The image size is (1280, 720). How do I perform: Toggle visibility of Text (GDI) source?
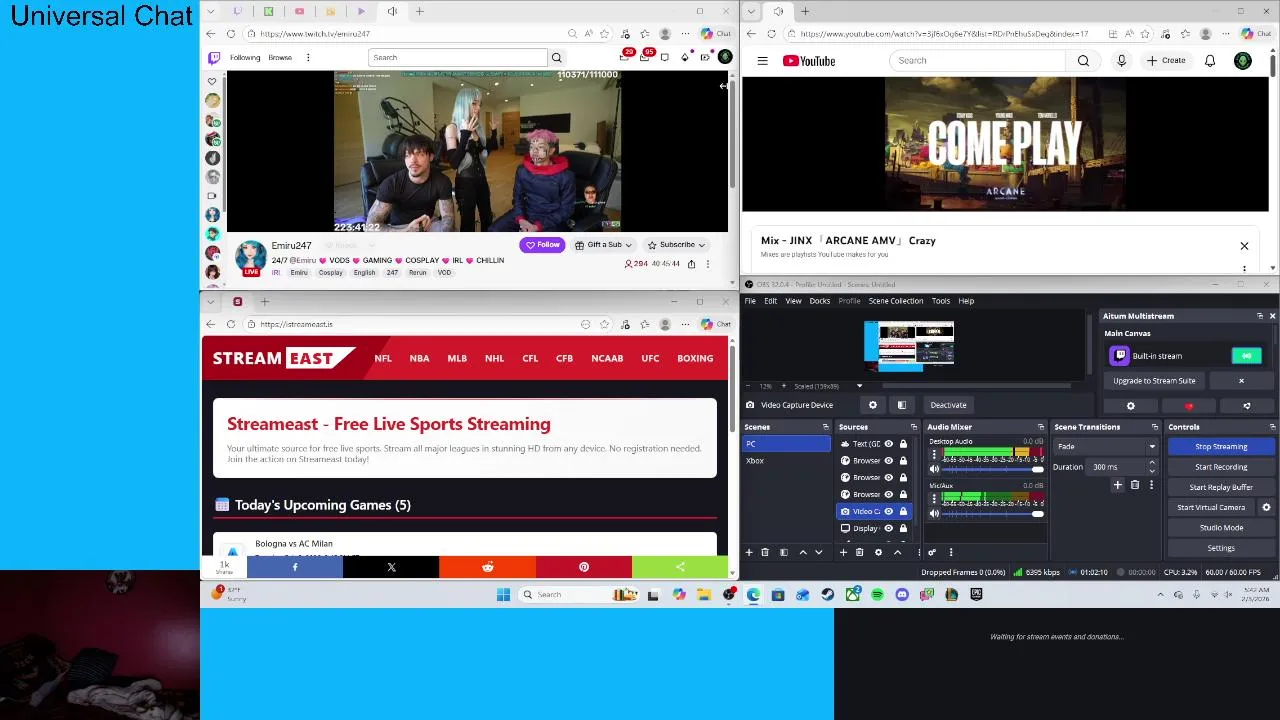coord(888,444)
